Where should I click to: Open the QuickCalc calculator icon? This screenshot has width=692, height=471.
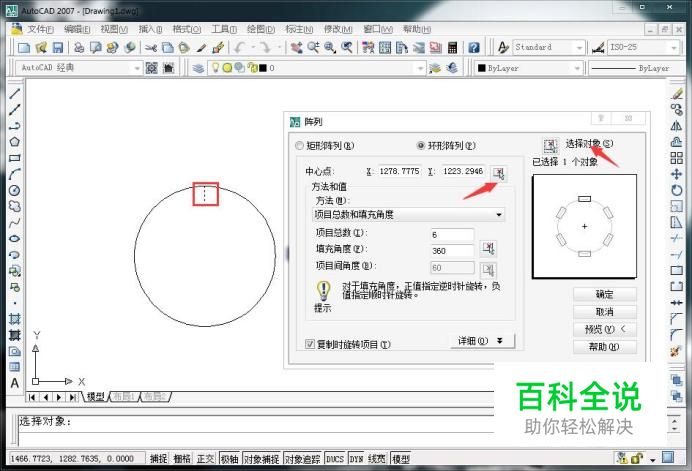452,47
